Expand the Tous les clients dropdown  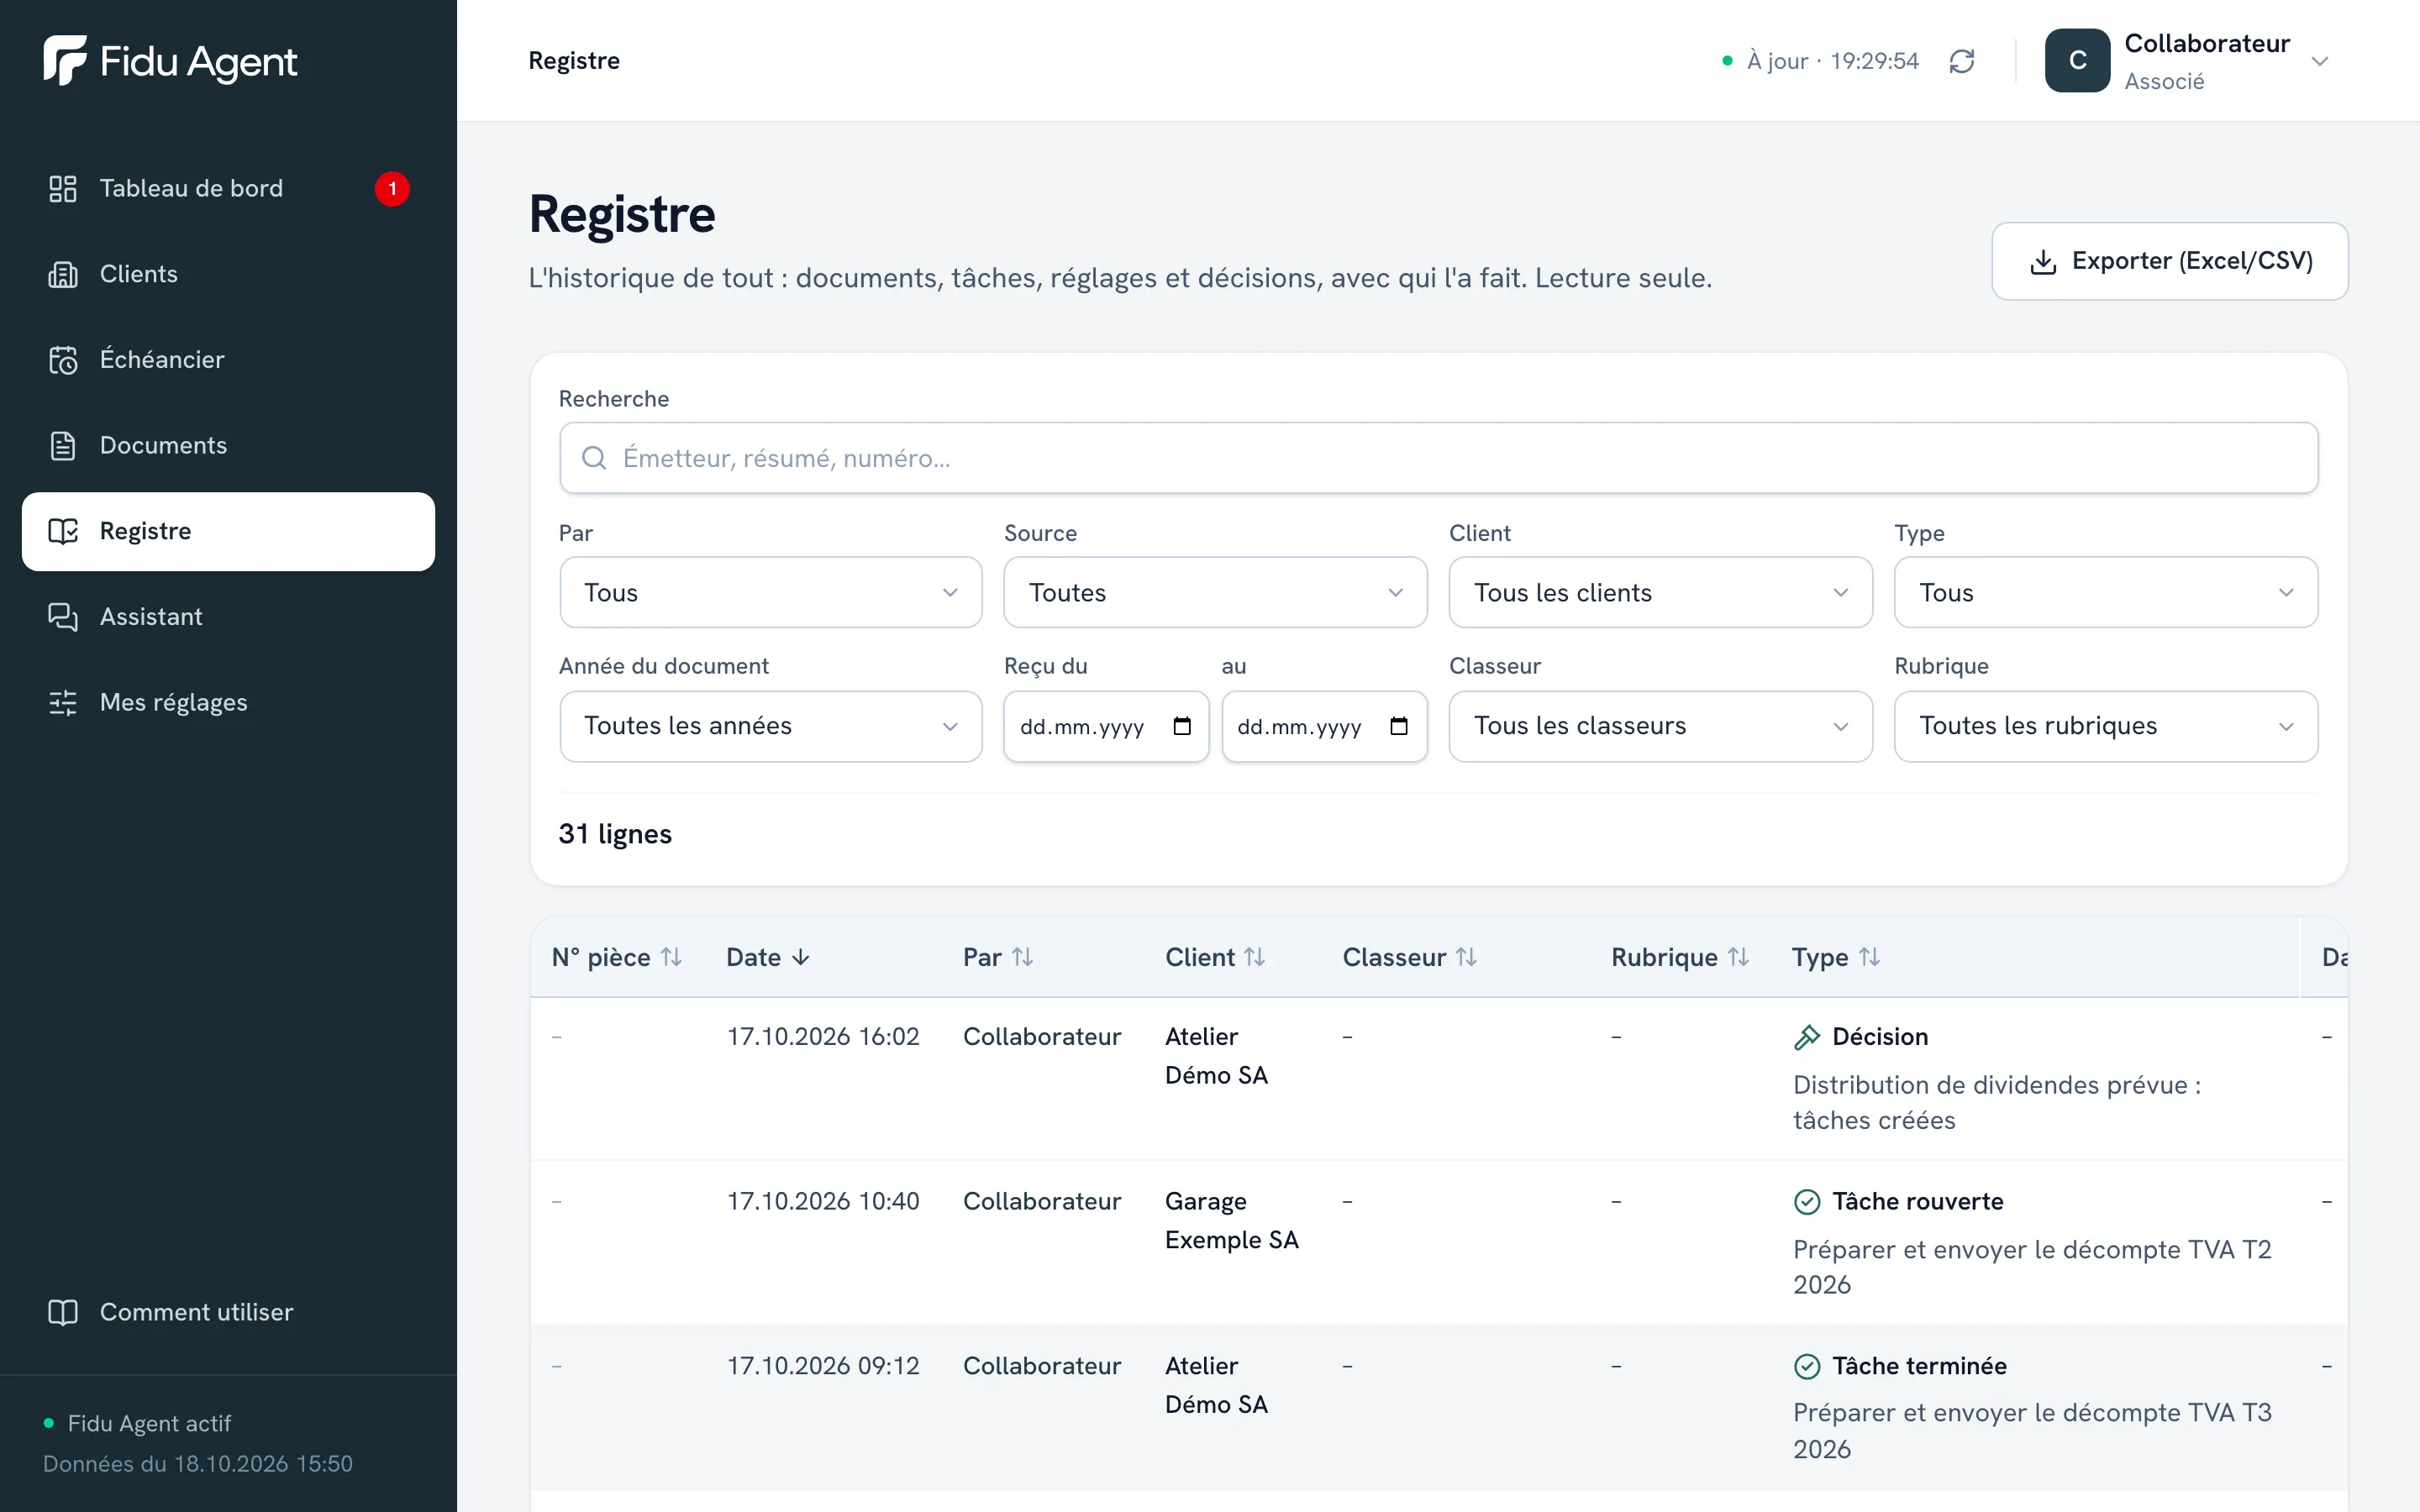pyautogui.click(x=1660, y=593)
